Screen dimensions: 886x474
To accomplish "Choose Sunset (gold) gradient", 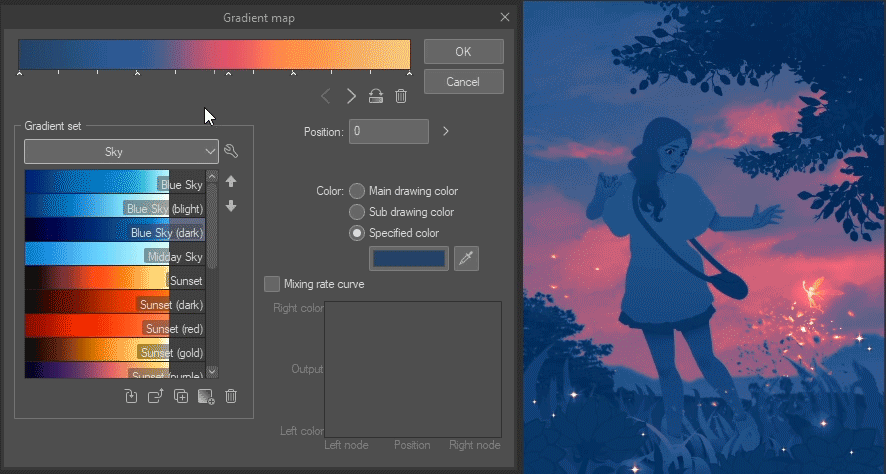I will click(115, 350).
